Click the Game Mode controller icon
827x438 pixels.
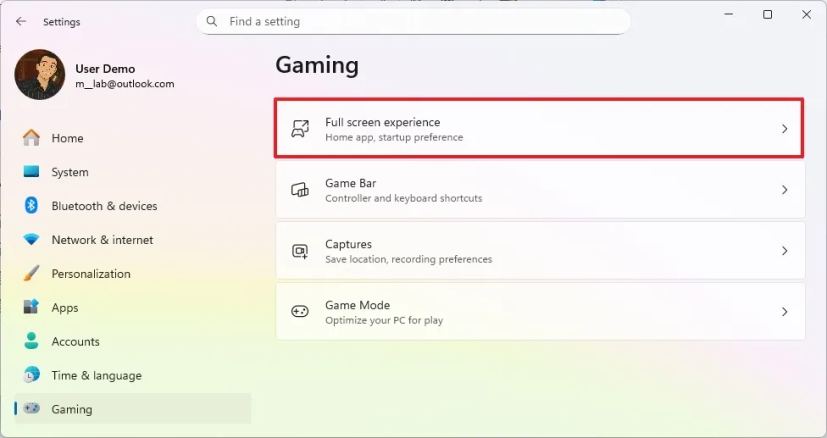(300, 311)
